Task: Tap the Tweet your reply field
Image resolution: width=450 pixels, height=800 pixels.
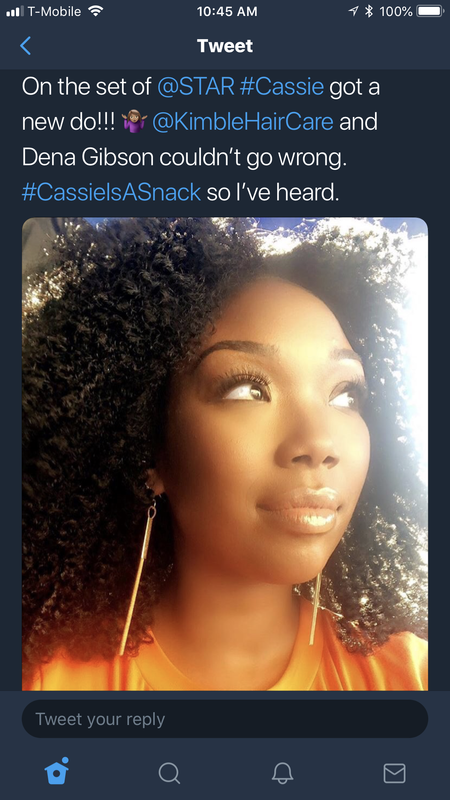Action: point(225,719)
